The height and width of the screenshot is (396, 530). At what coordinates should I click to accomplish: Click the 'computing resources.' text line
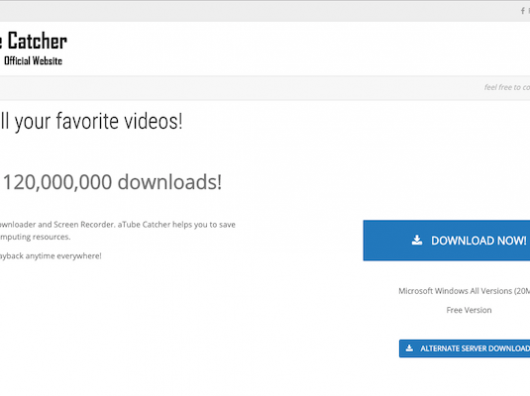click(x=35, y=237)
